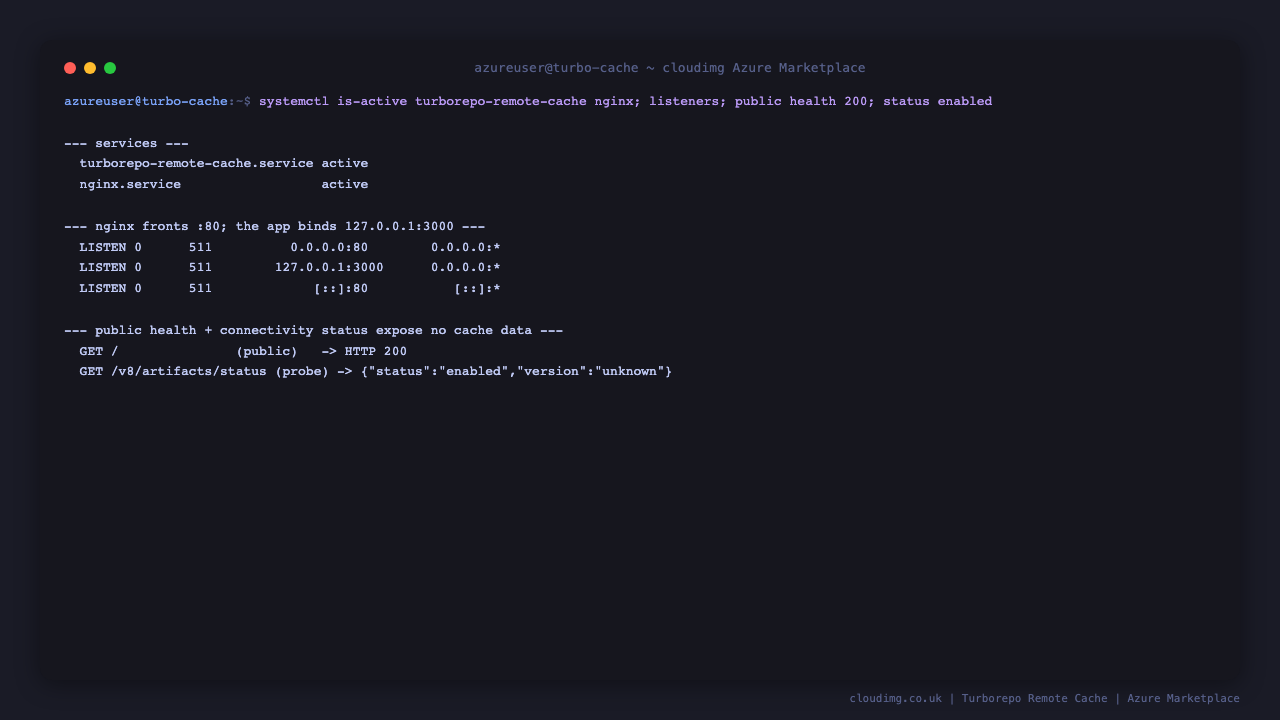Viewport: 1280px width, 720px height.
Task: Click the 'GET /v8/artifacts/status' probe line
Action: (376, 371)
